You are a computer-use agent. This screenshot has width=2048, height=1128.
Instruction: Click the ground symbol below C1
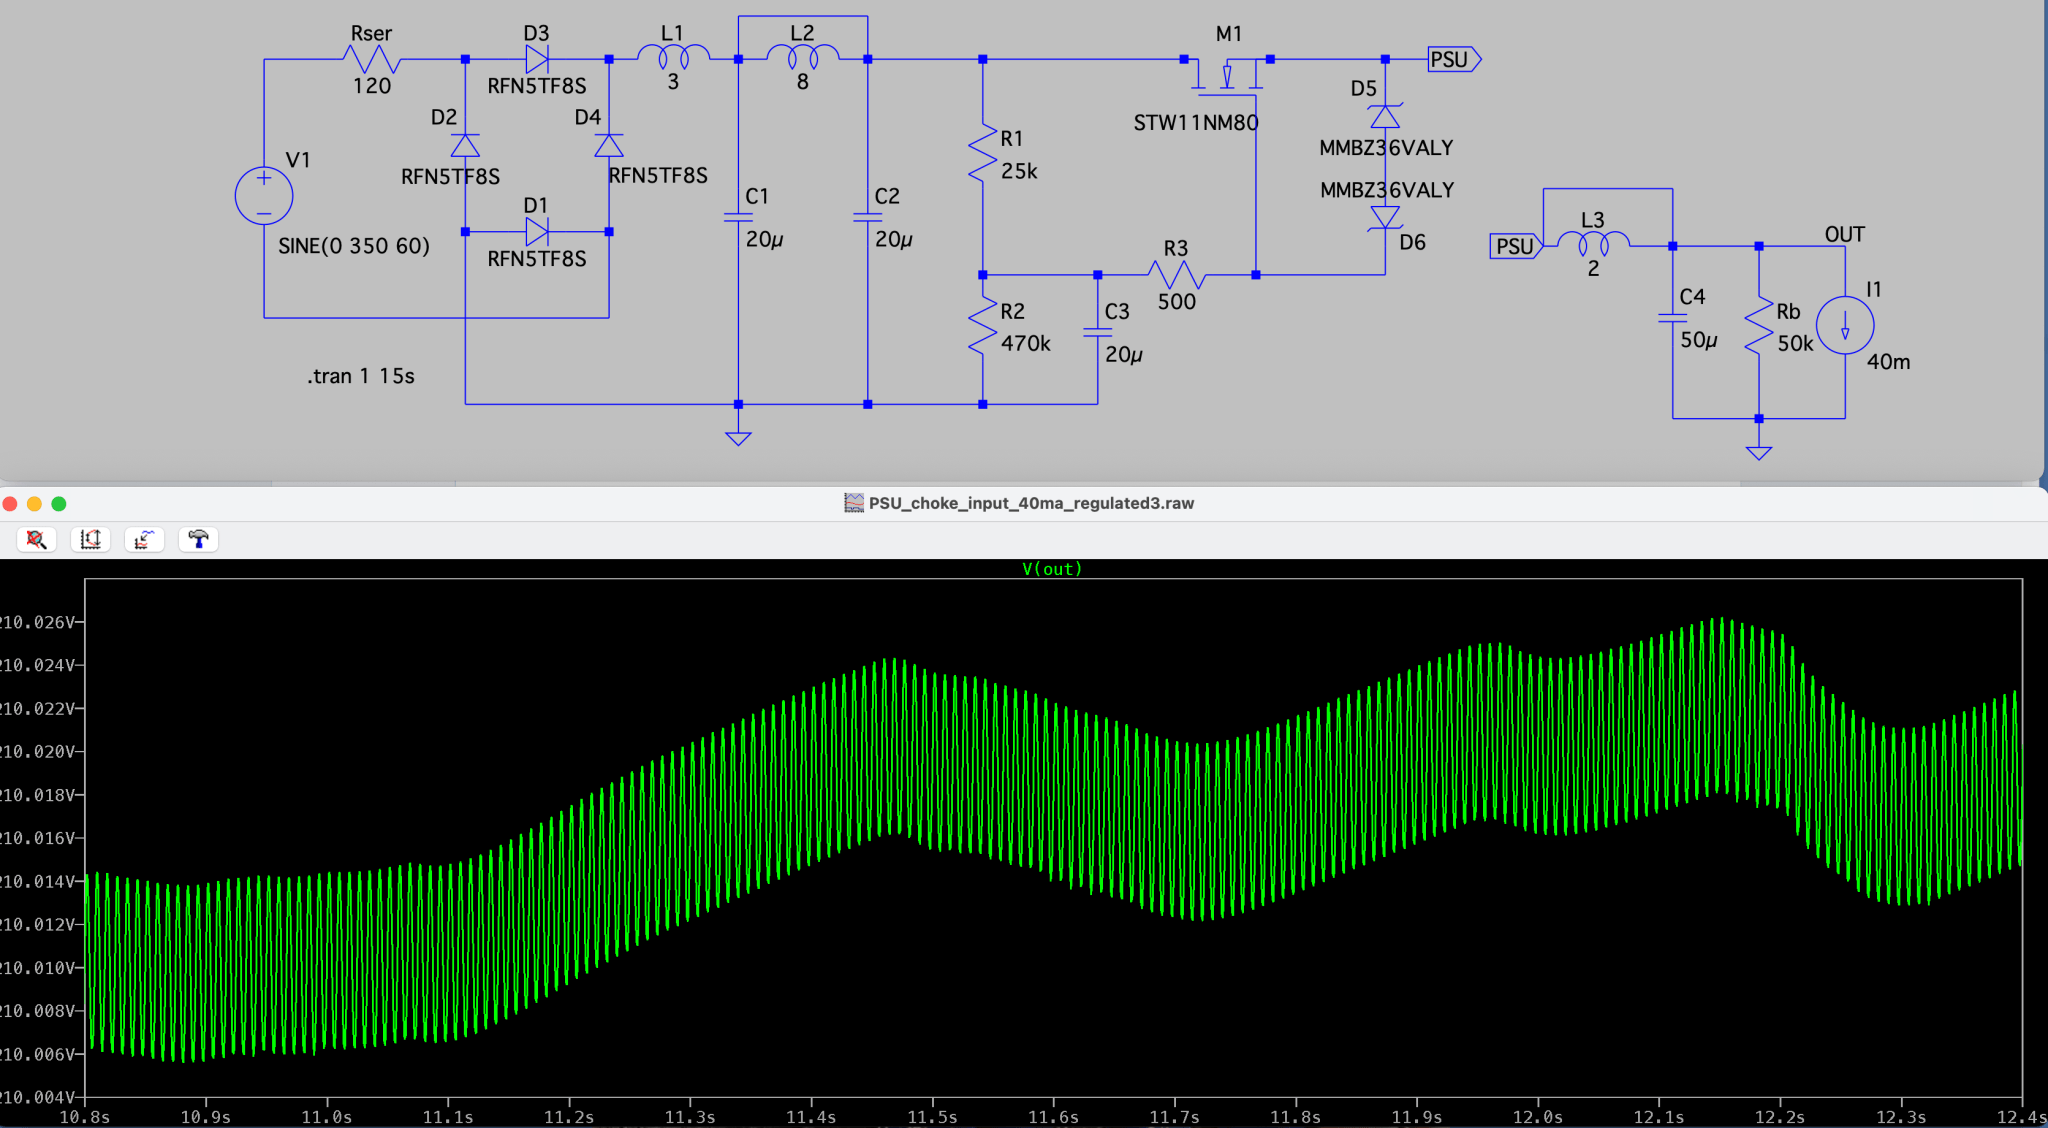pos(738,438)
